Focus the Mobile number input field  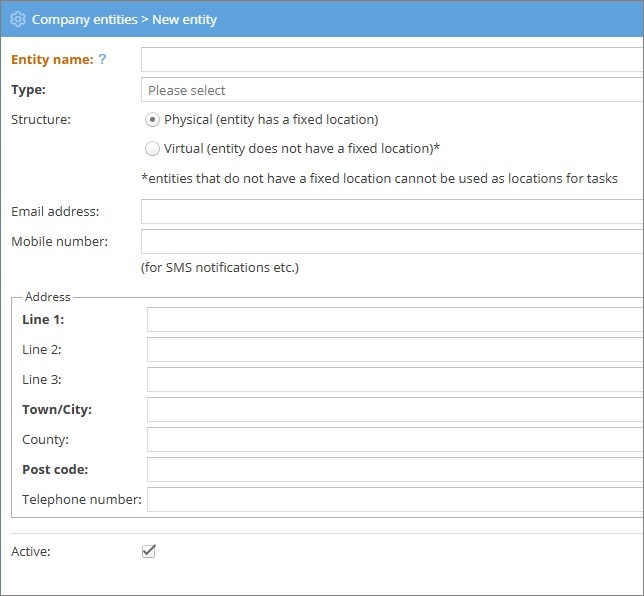point(392,241)
